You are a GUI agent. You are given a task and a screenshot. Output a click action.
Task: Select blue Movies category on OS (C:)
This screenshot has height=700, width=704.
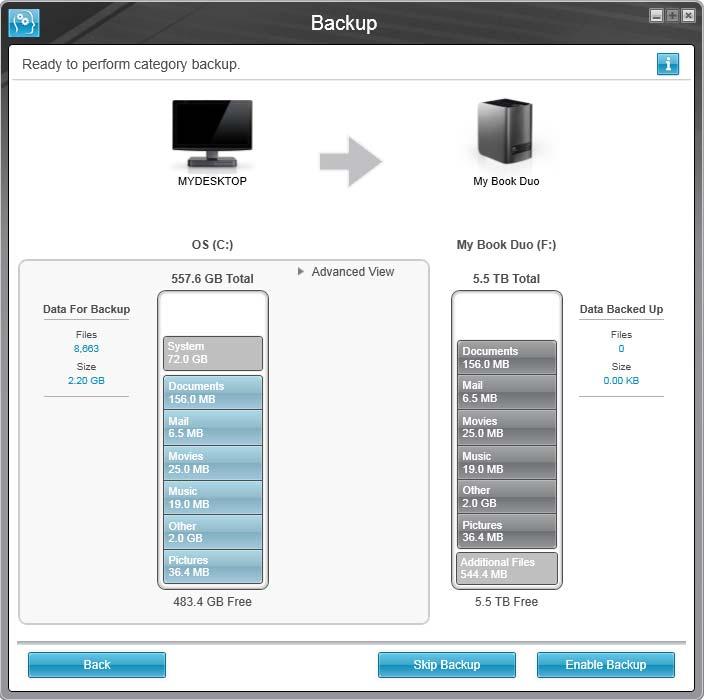click(x=213, y=462)
